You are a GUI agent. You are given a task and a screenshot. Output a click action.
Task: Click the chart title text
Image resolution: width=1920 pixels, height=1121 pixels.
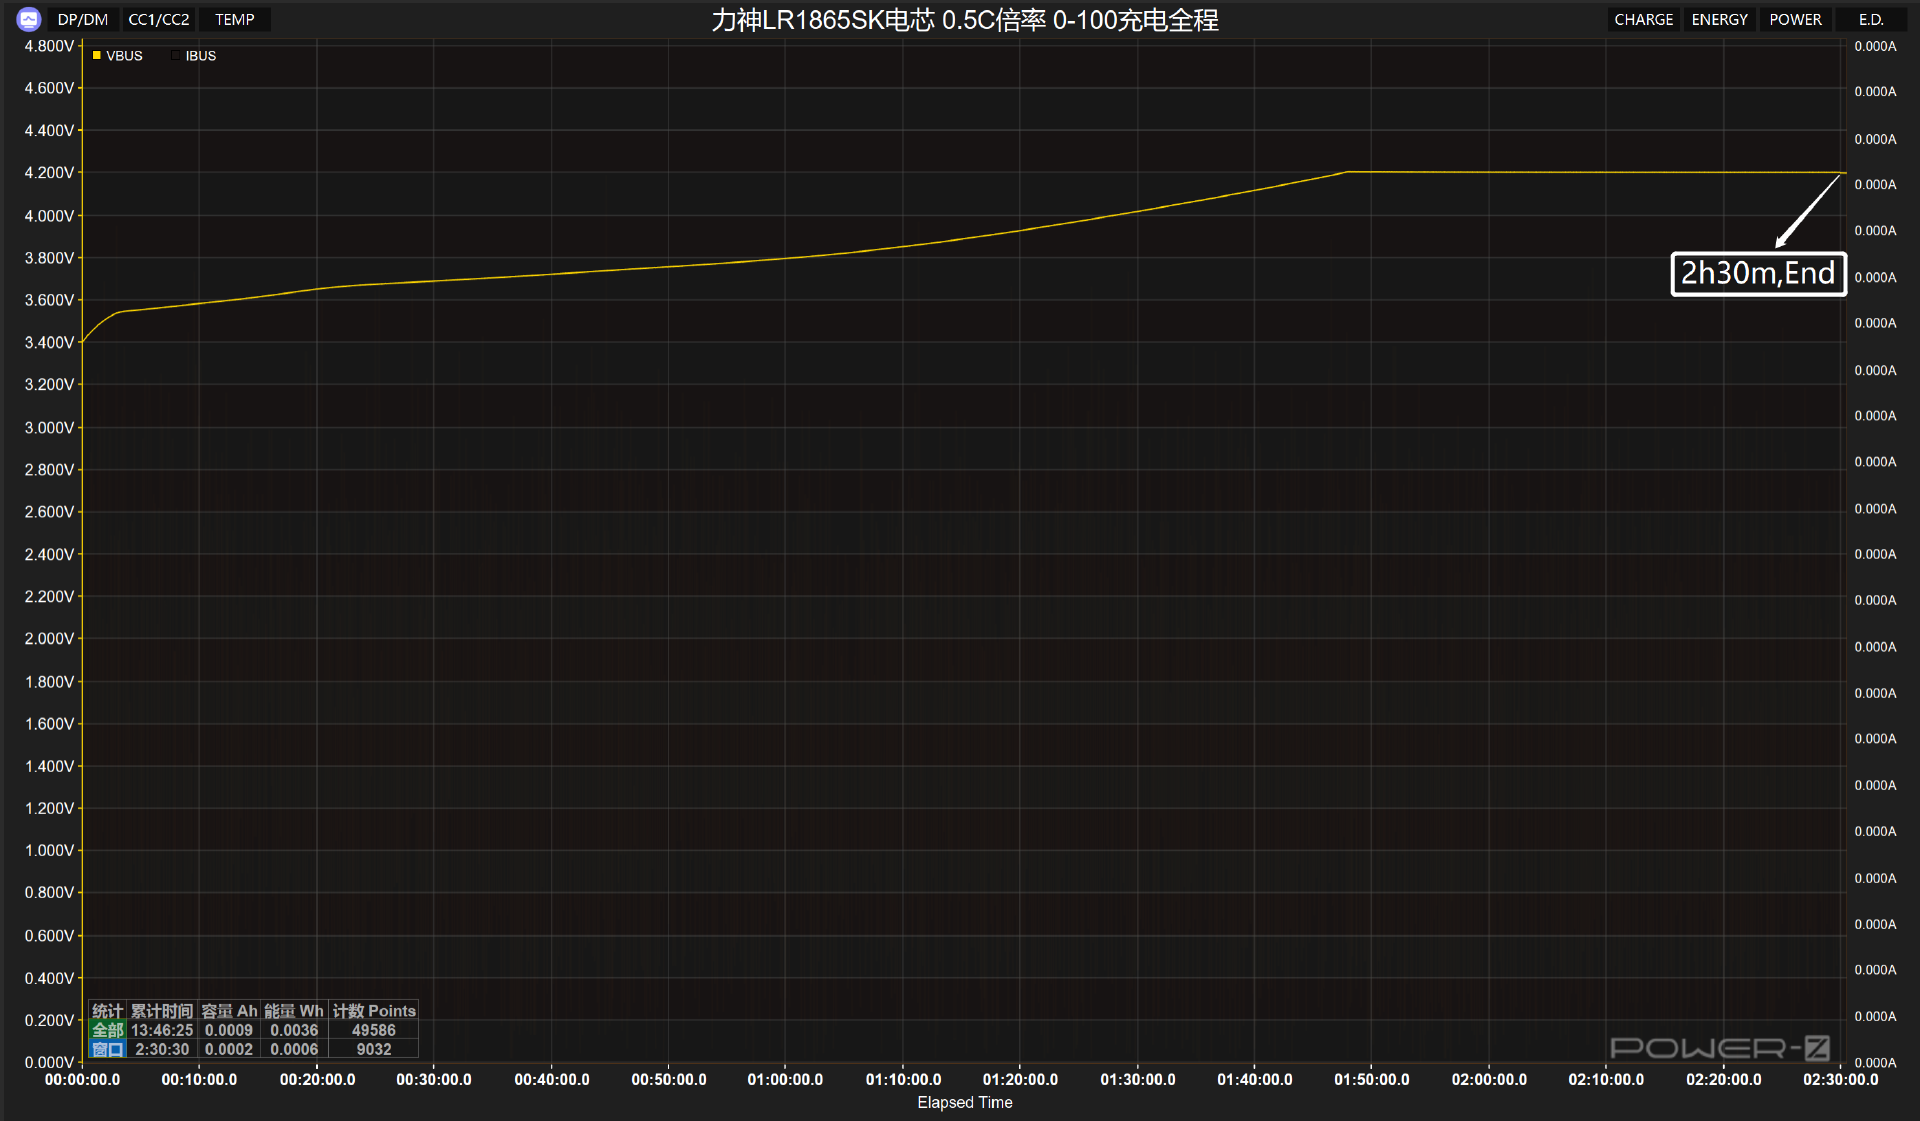(965, 20)
